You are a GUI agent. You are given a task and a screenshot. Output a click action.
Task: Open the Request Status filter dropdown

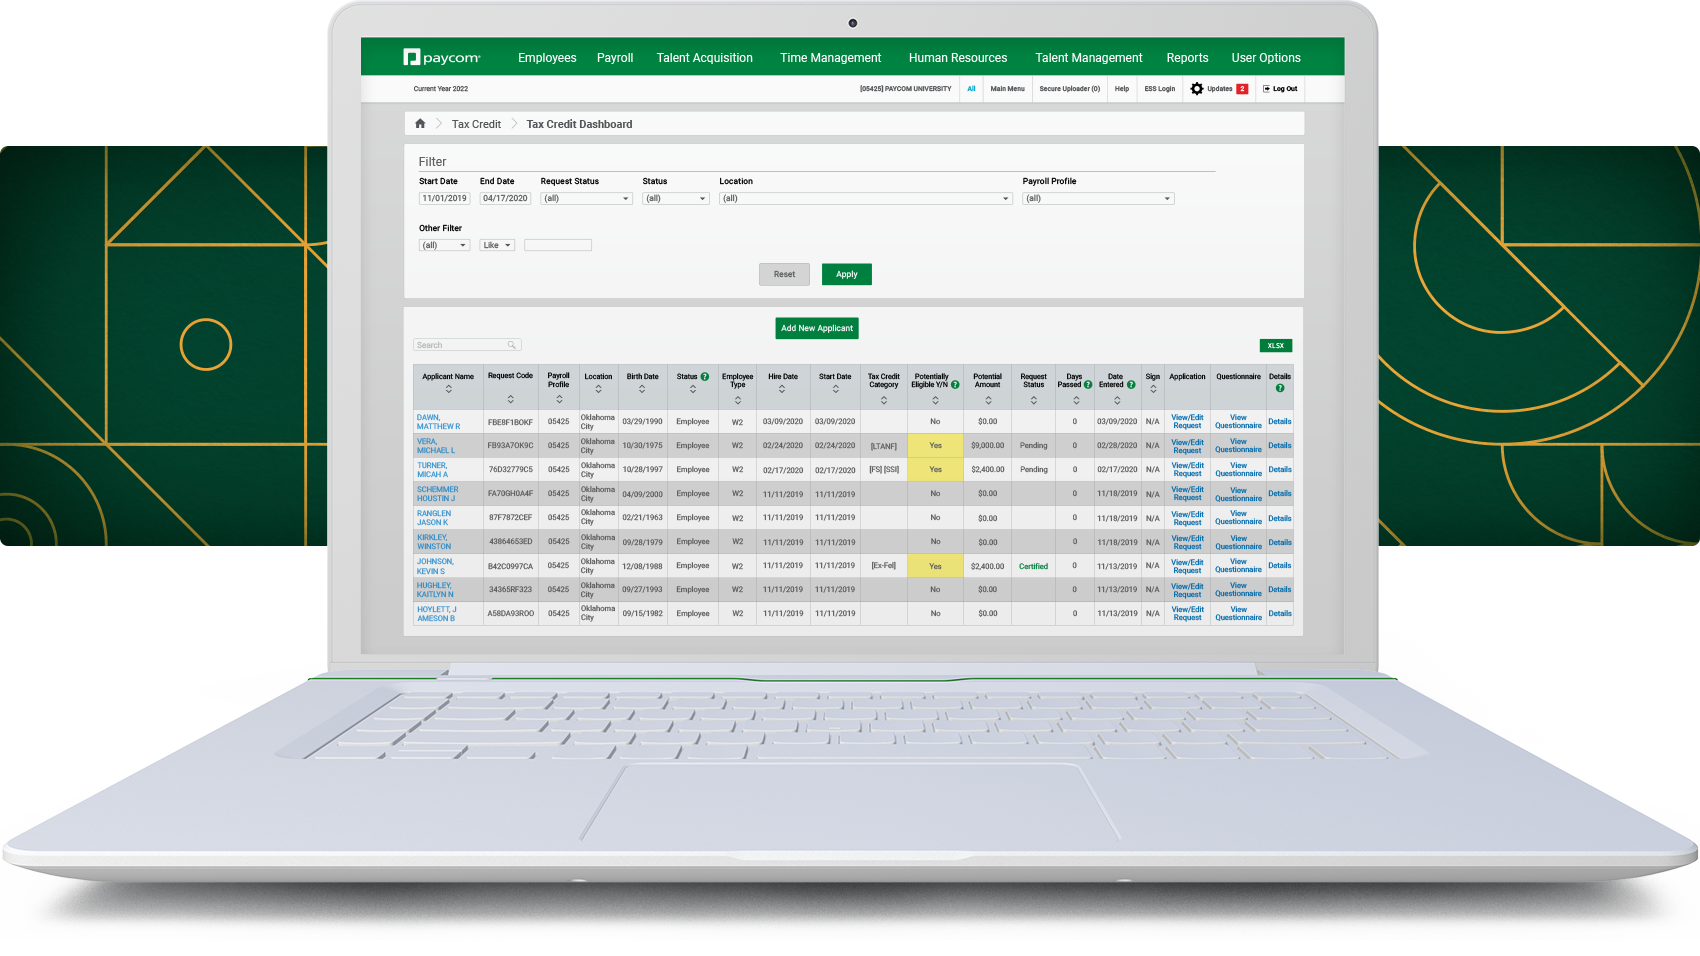(586, 199)
